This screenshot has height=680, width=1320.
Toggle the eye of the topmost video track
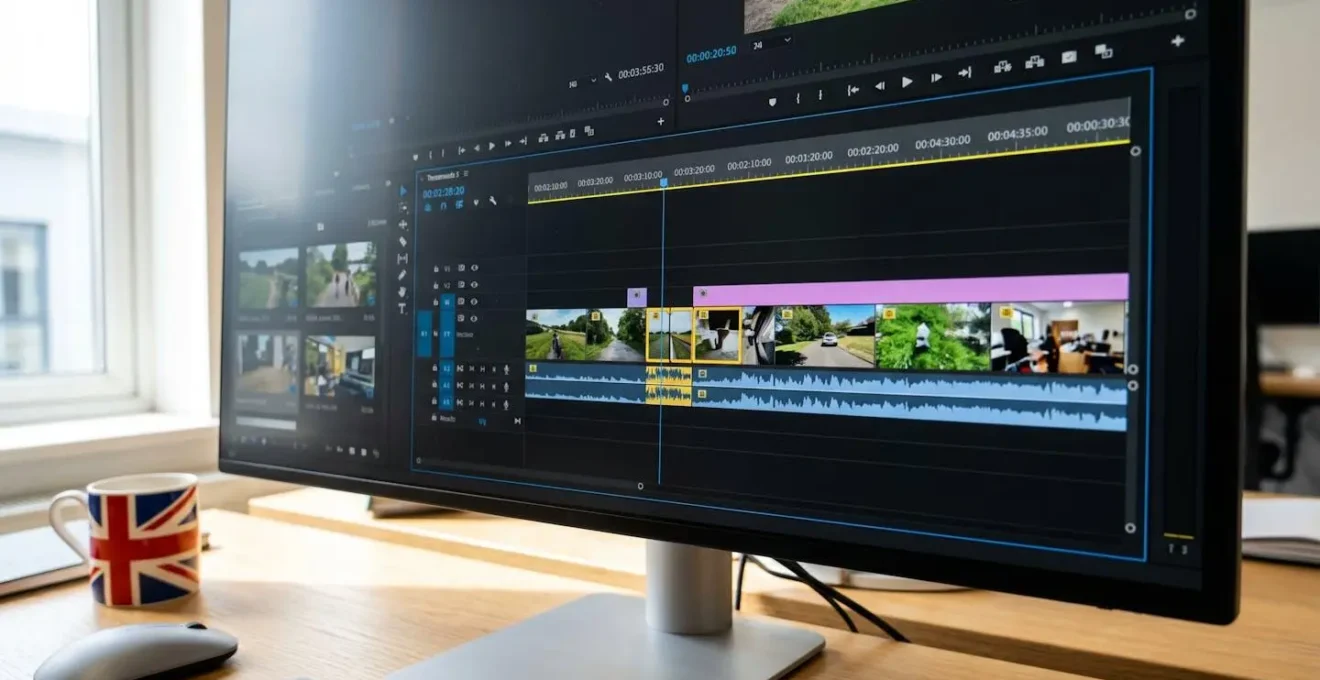click(475, 268)
